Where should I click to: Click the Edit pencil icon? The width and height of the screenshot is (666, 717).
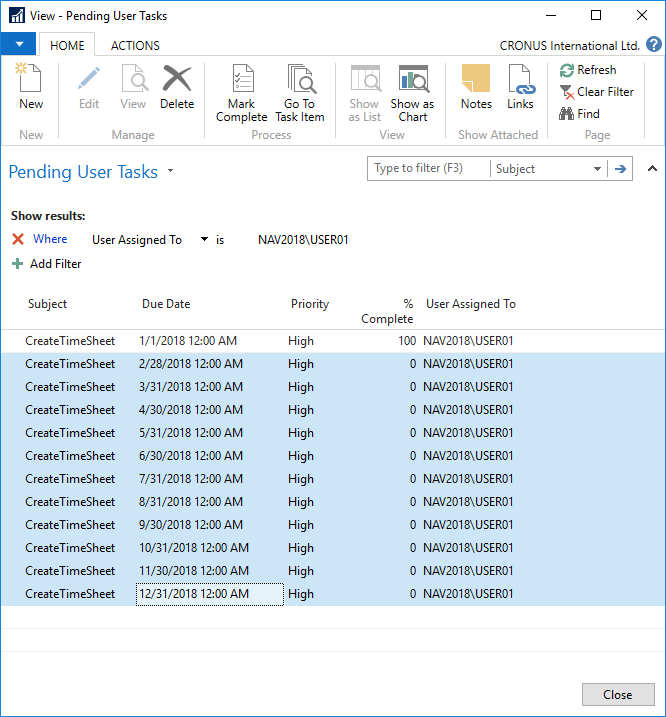(x=89, y=79)
